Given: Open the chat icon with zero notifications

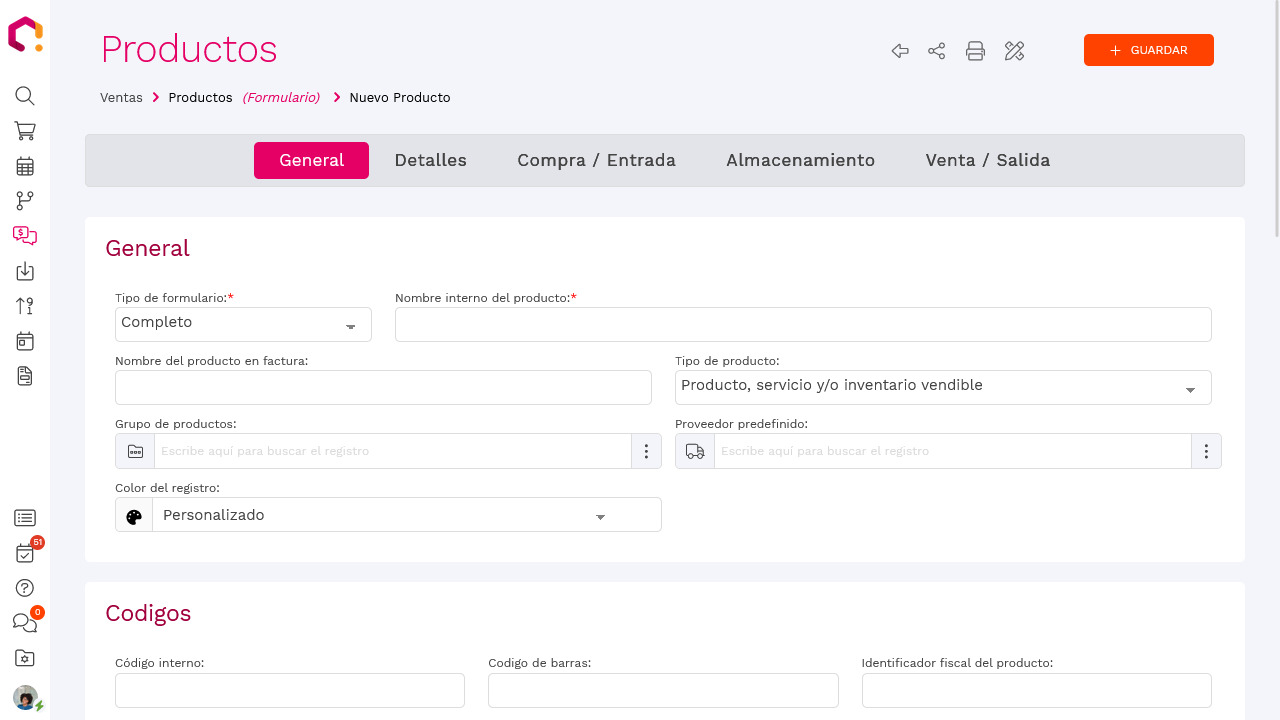Looking at the screenshot, I should pos(24,623).
